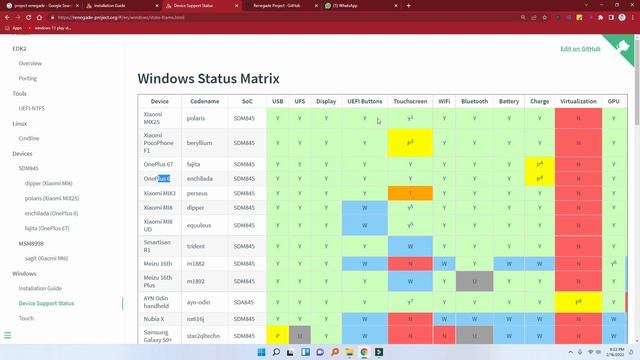Open Installation Guide in the sidebar
This screenshot has height=360, width=640.
coord(40,288)
